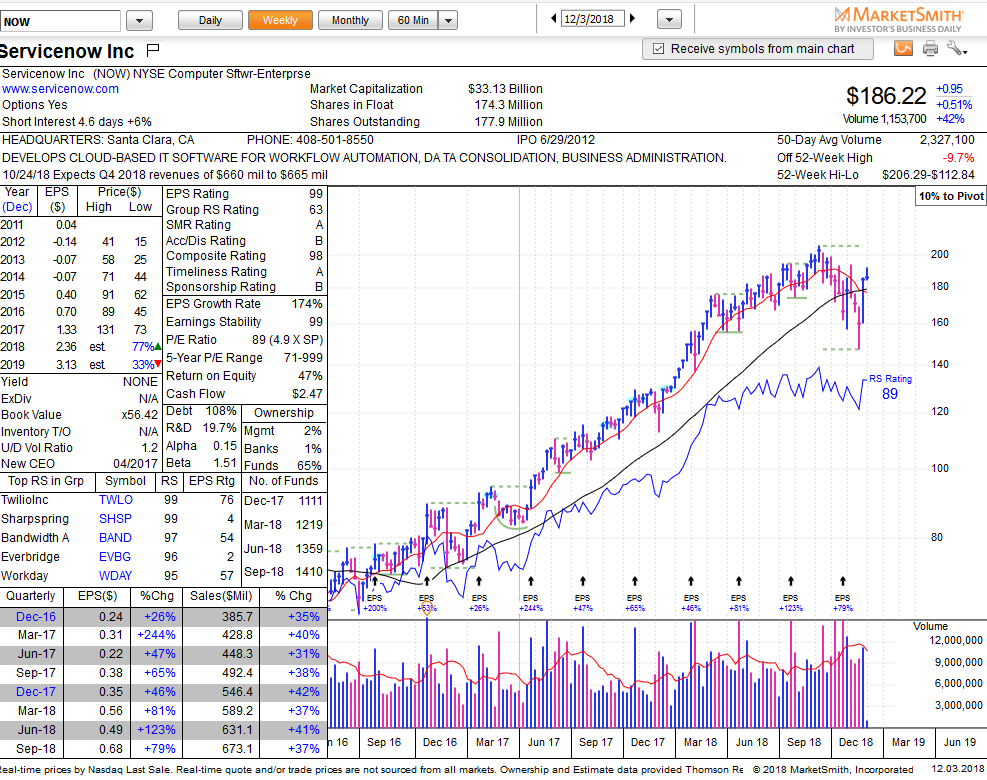The image size is (987, 780).
Task: Open the symbol history dropdown
Action: coord(139,21)
